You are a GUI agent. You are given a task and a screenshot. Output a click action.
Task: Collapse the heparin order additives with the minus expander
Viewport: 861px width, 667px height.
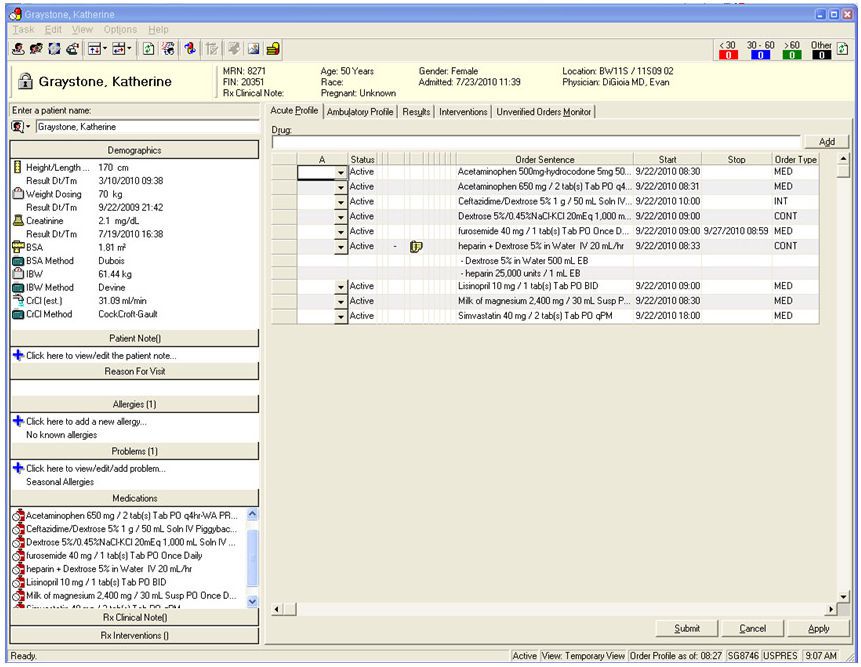[x=394, y=247]
